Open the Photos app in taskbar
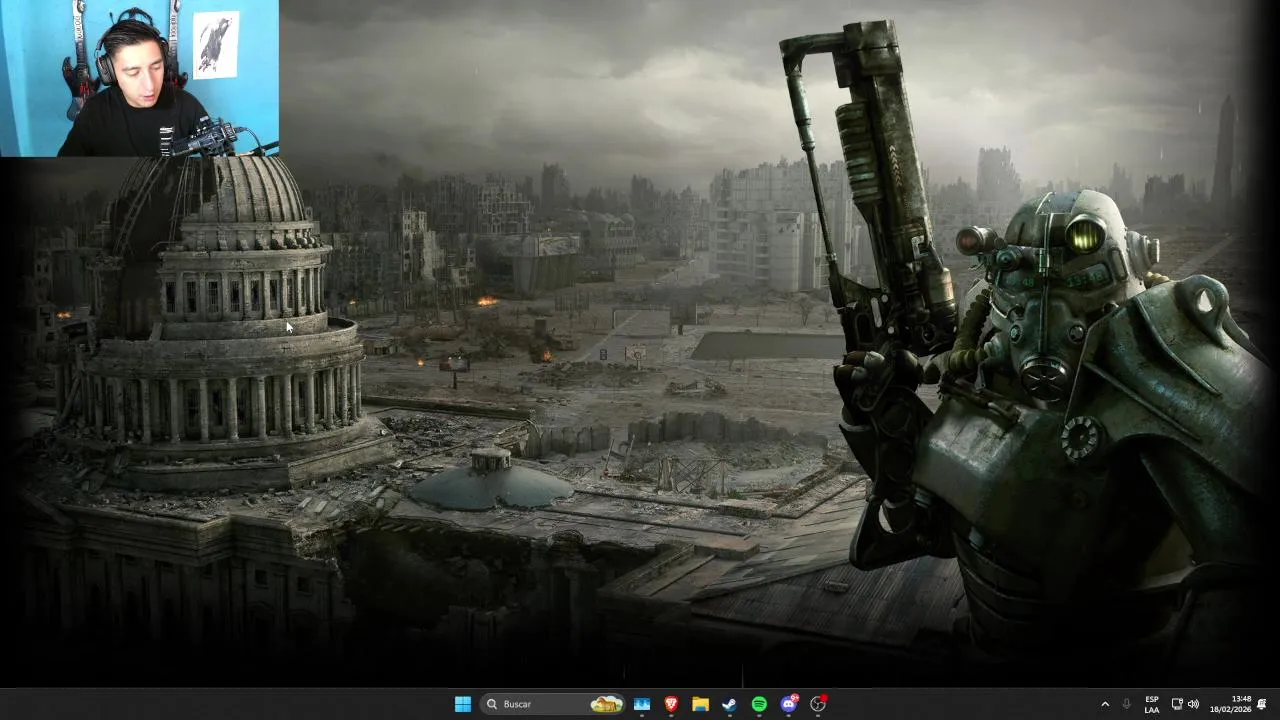The image size is (1280, 720). (x=642, y=704)
